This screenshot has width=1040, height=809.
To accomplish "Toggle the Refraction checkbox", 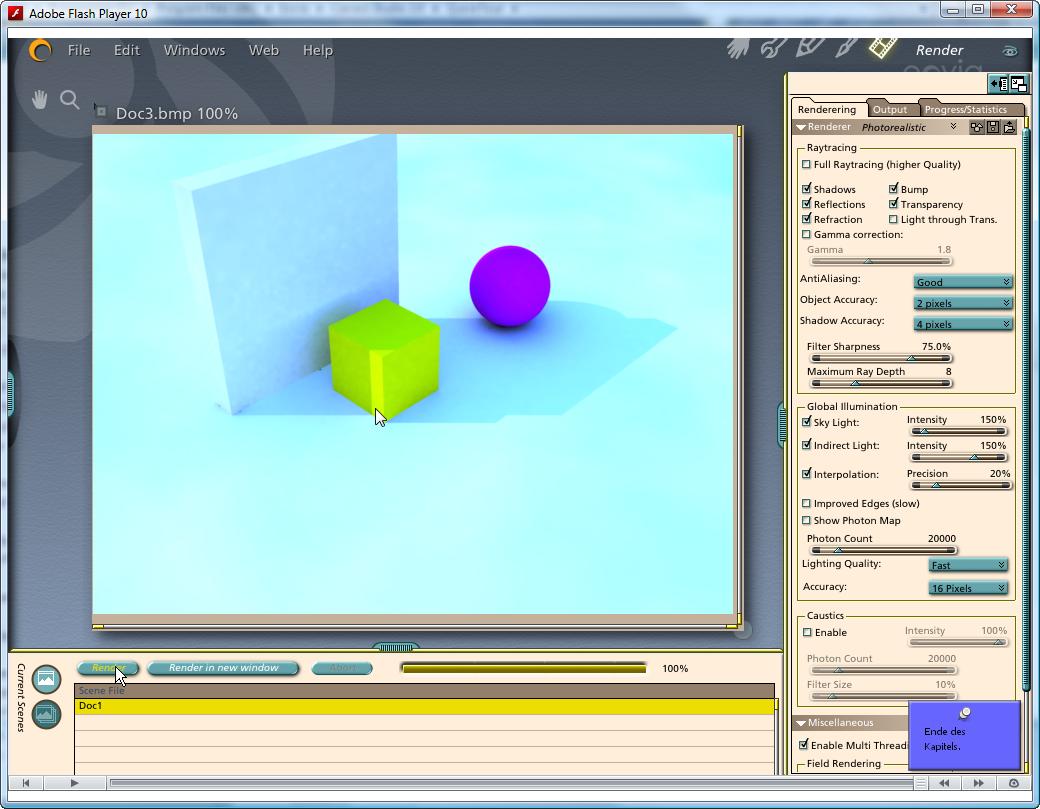I will pos(807,219).
